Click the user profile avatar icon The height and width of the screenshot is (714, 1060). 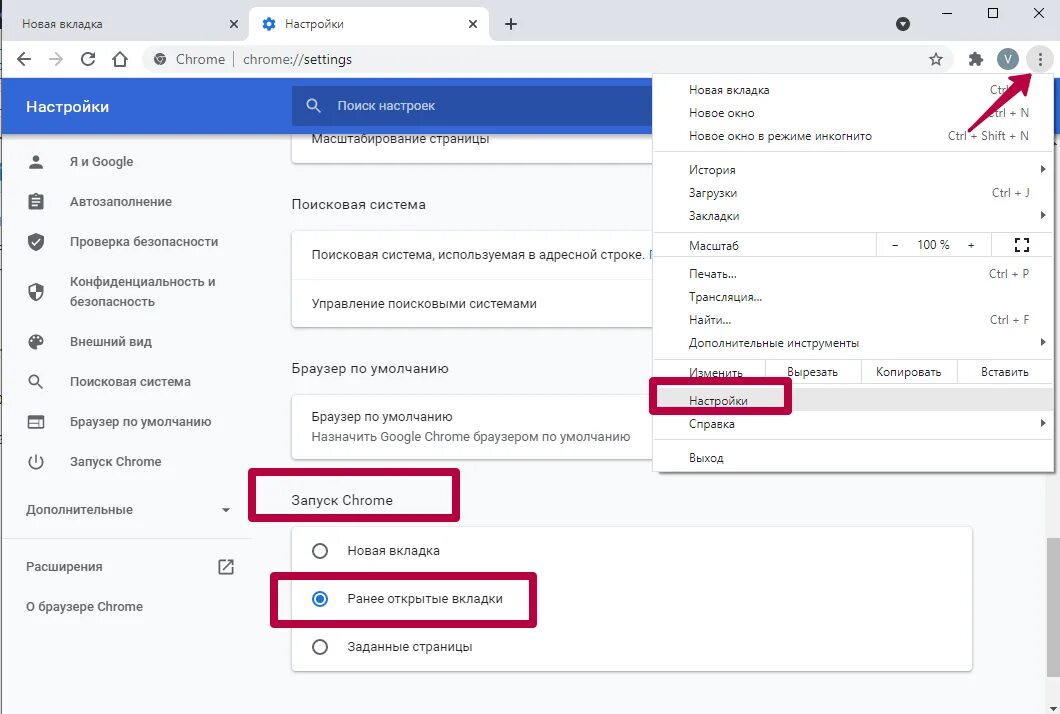[1008, 59]
